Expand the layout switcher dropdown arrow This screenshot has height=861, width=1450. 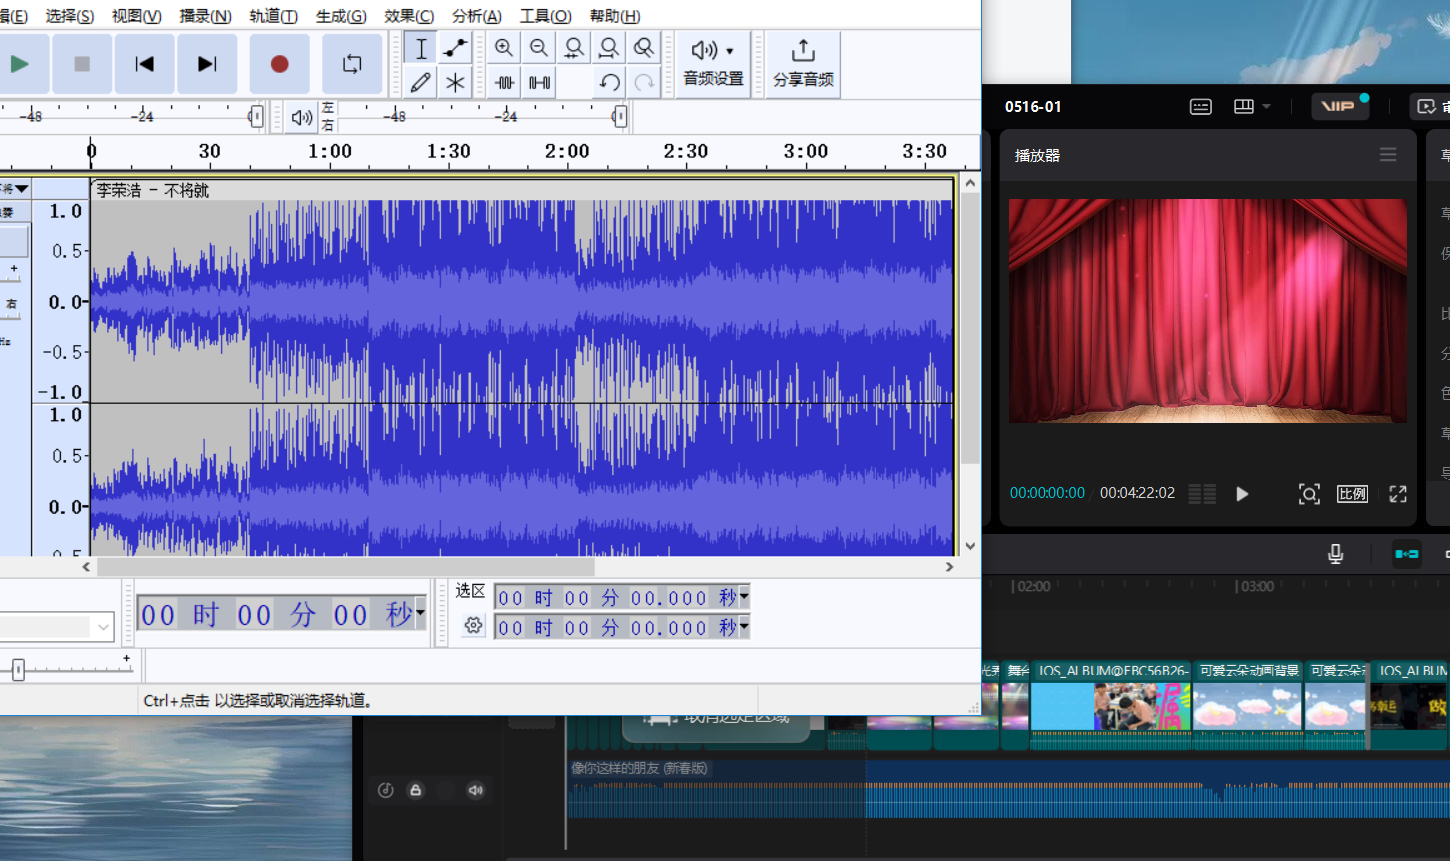1266,106
